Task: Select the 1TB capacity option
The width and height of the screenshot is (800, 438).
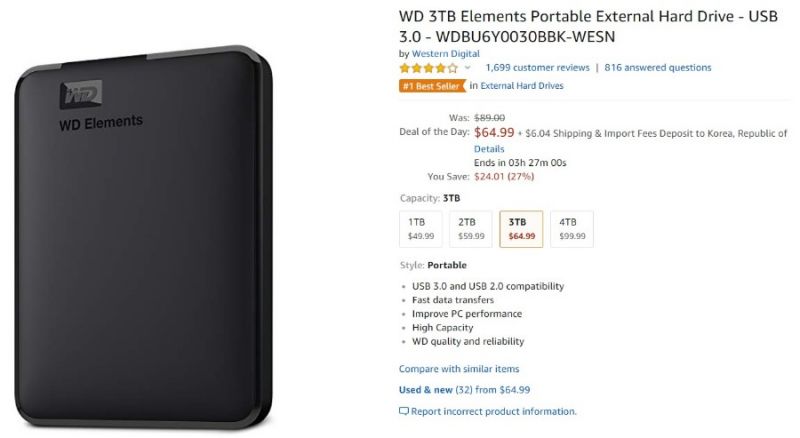Action: [x=421, y=228]
